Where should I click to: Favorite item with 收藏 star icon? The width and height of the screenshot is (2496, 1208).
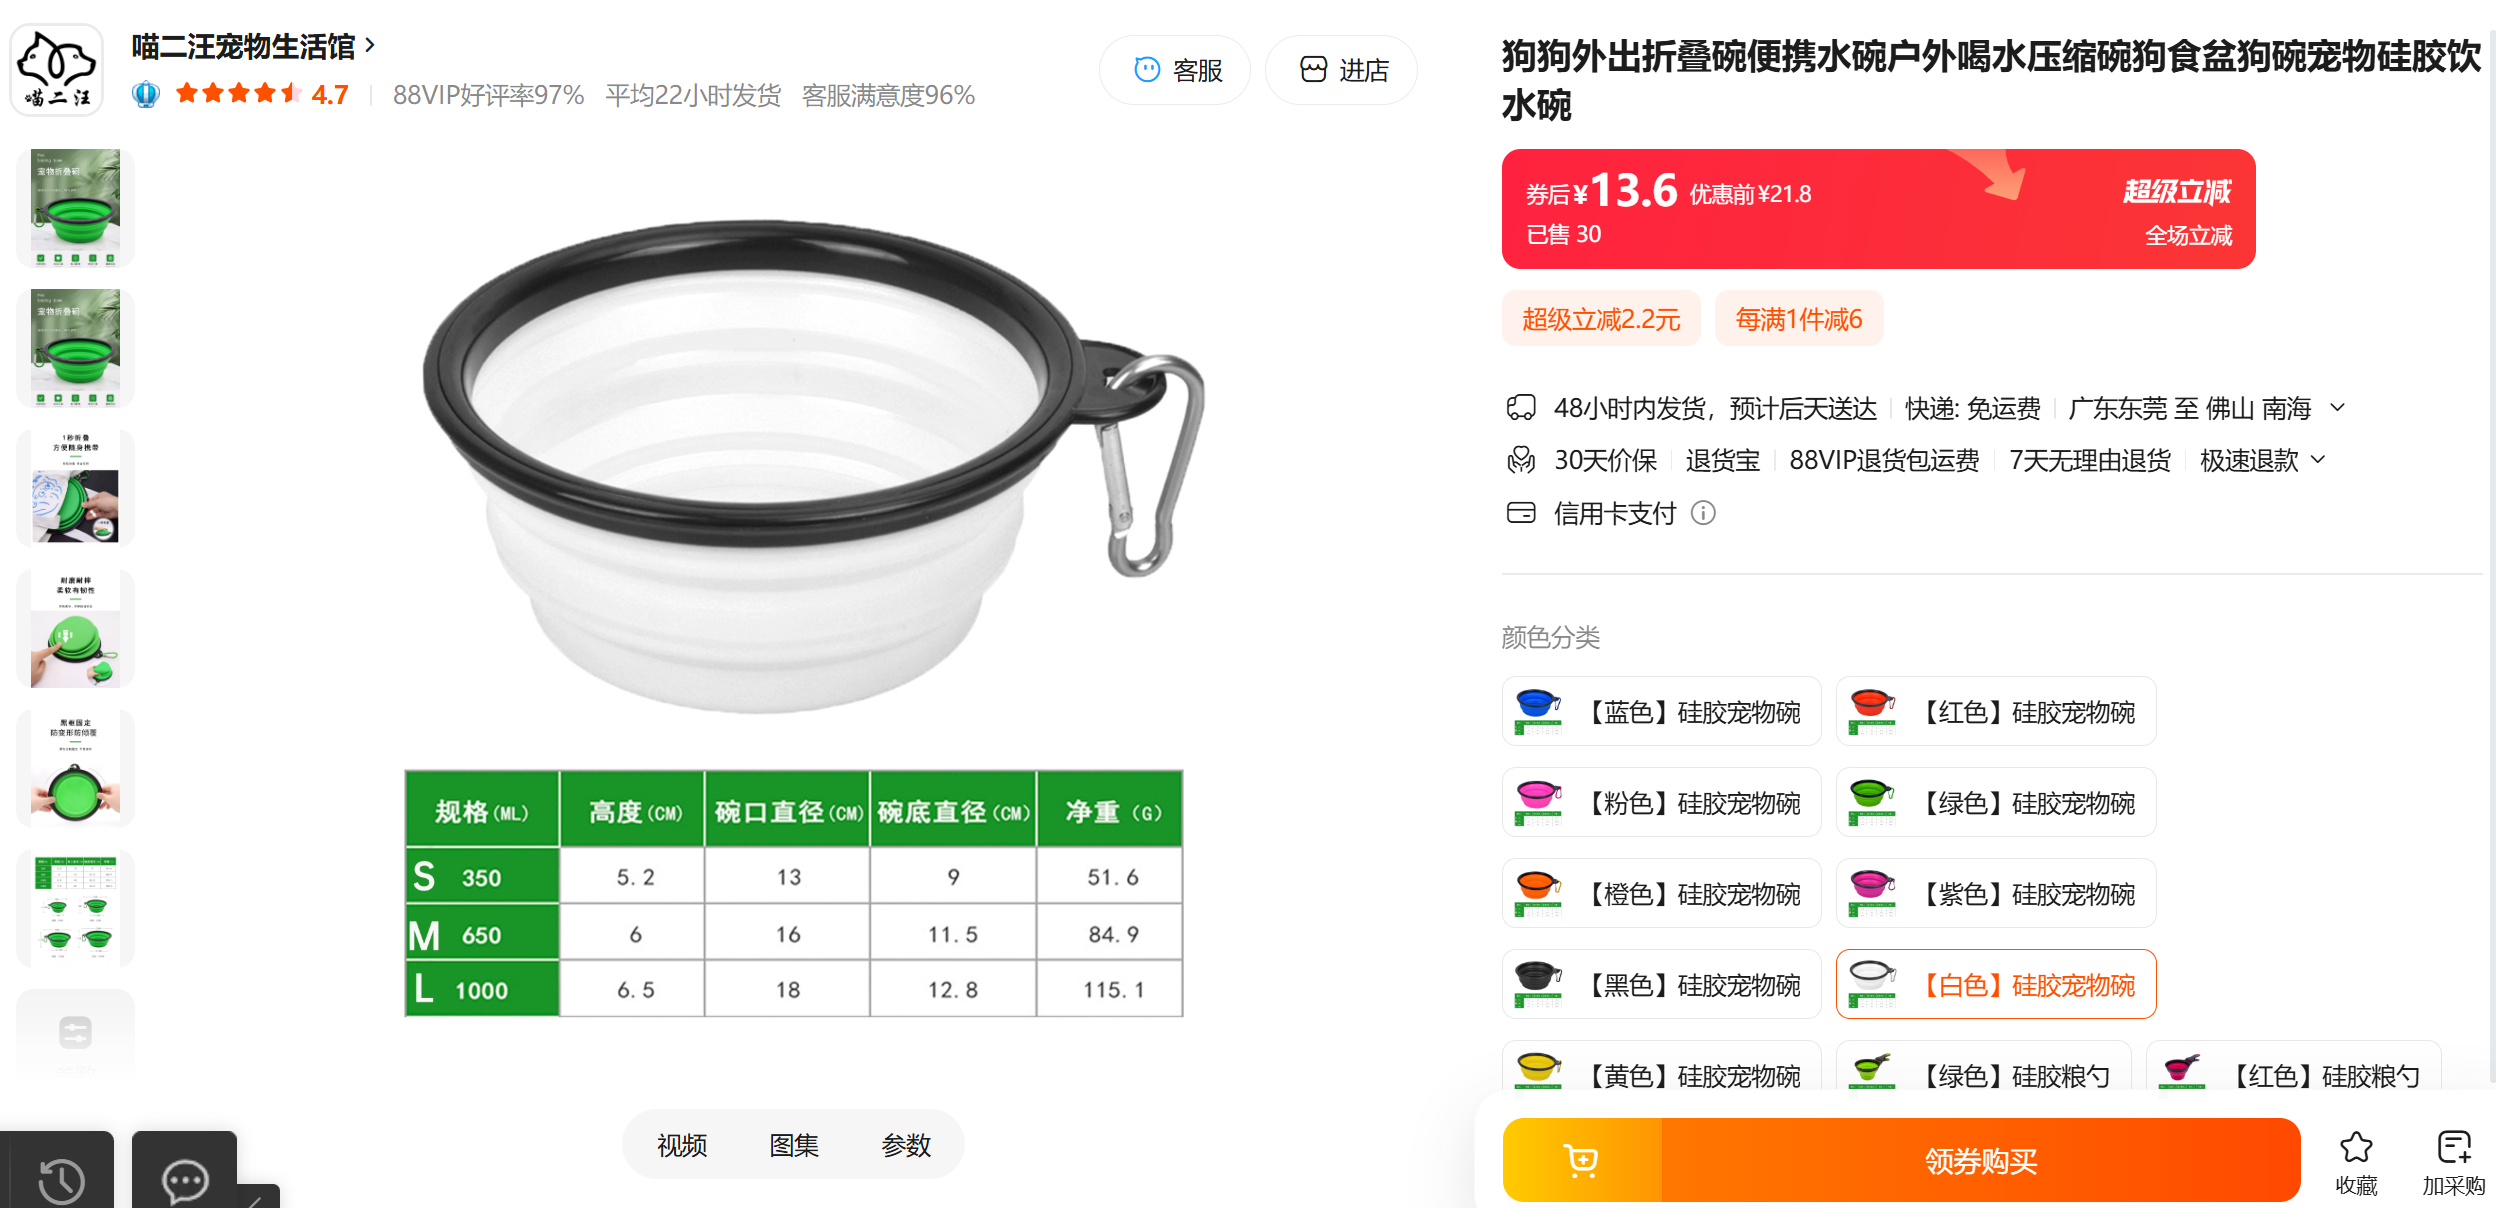[2356, 1147]
